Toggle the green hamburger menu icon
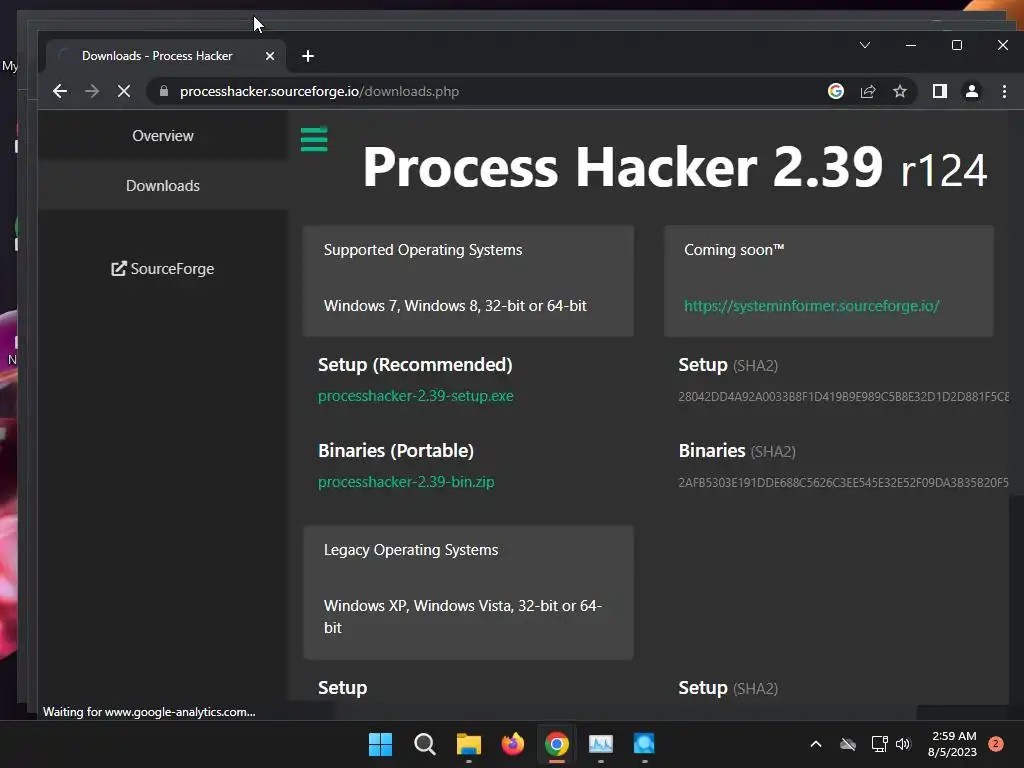1024x768 pixels. pyautogui.click(x=314, y=139)
